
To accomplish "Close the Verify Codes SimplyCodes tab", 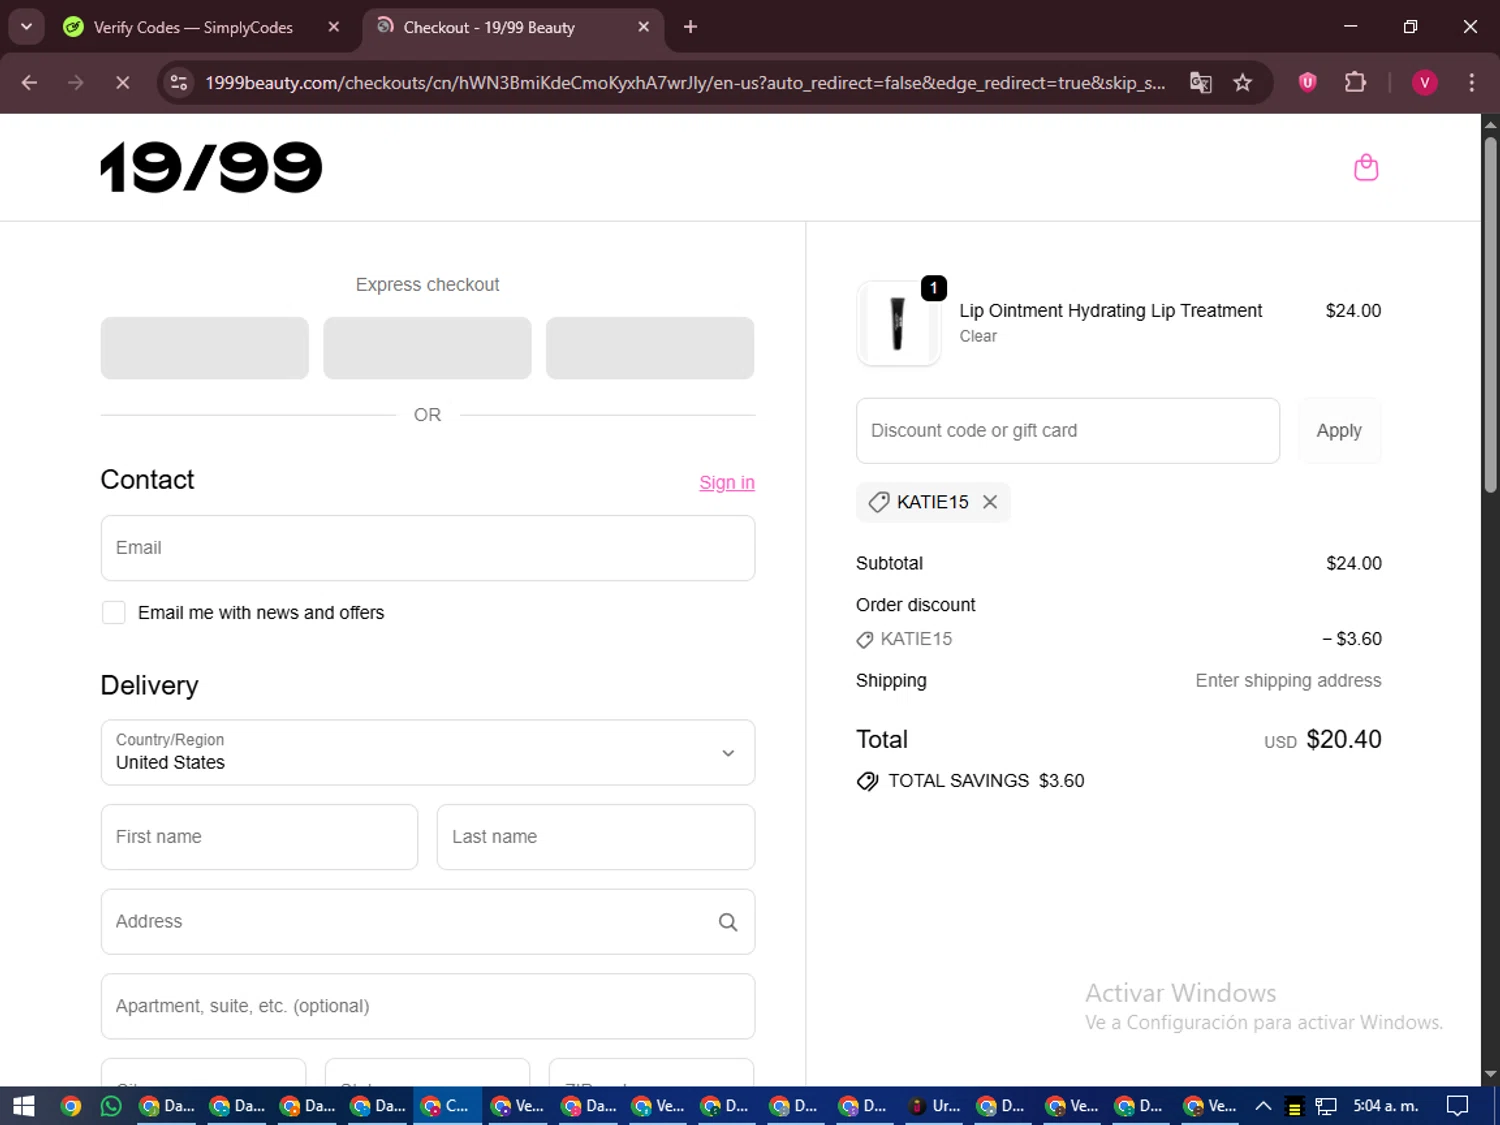I will pyautogui.click(x=334, y=27).
